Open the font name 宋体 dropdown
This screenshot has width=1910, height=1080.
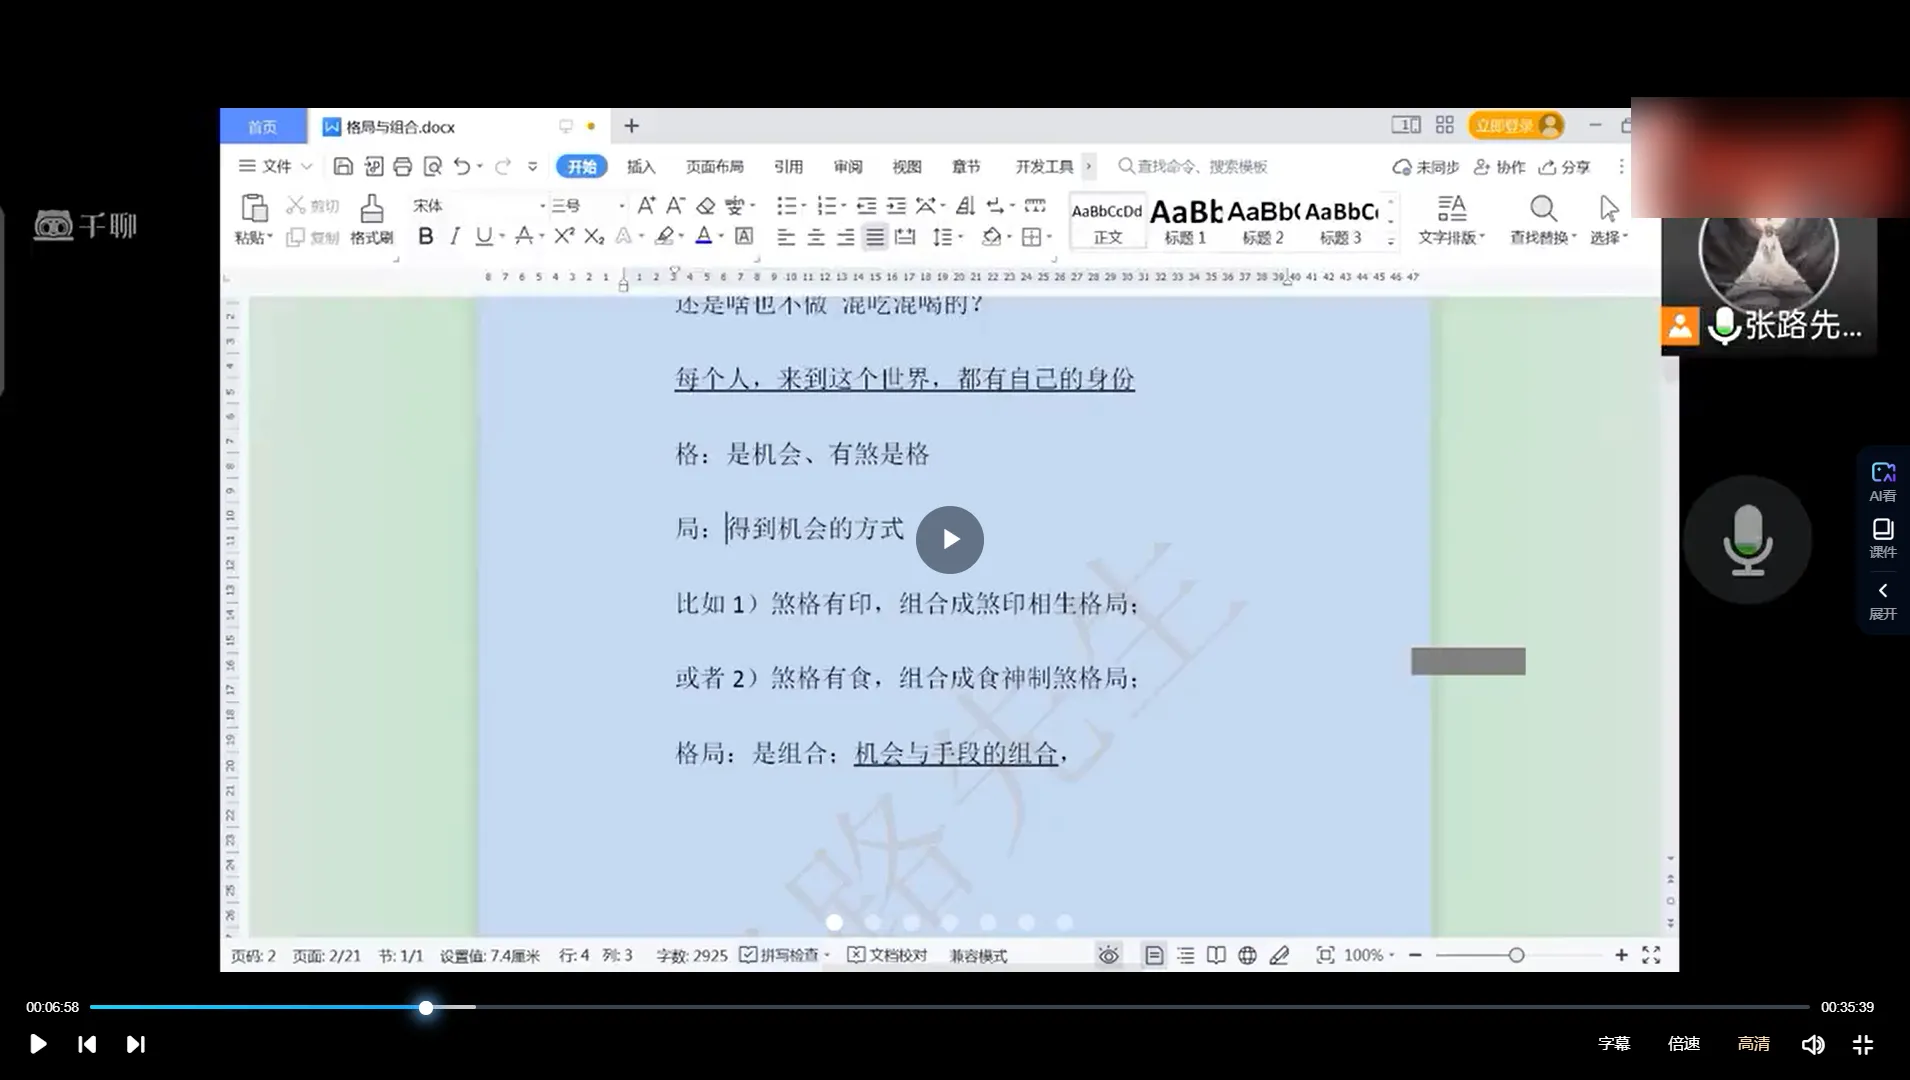(x=543, y=206)
